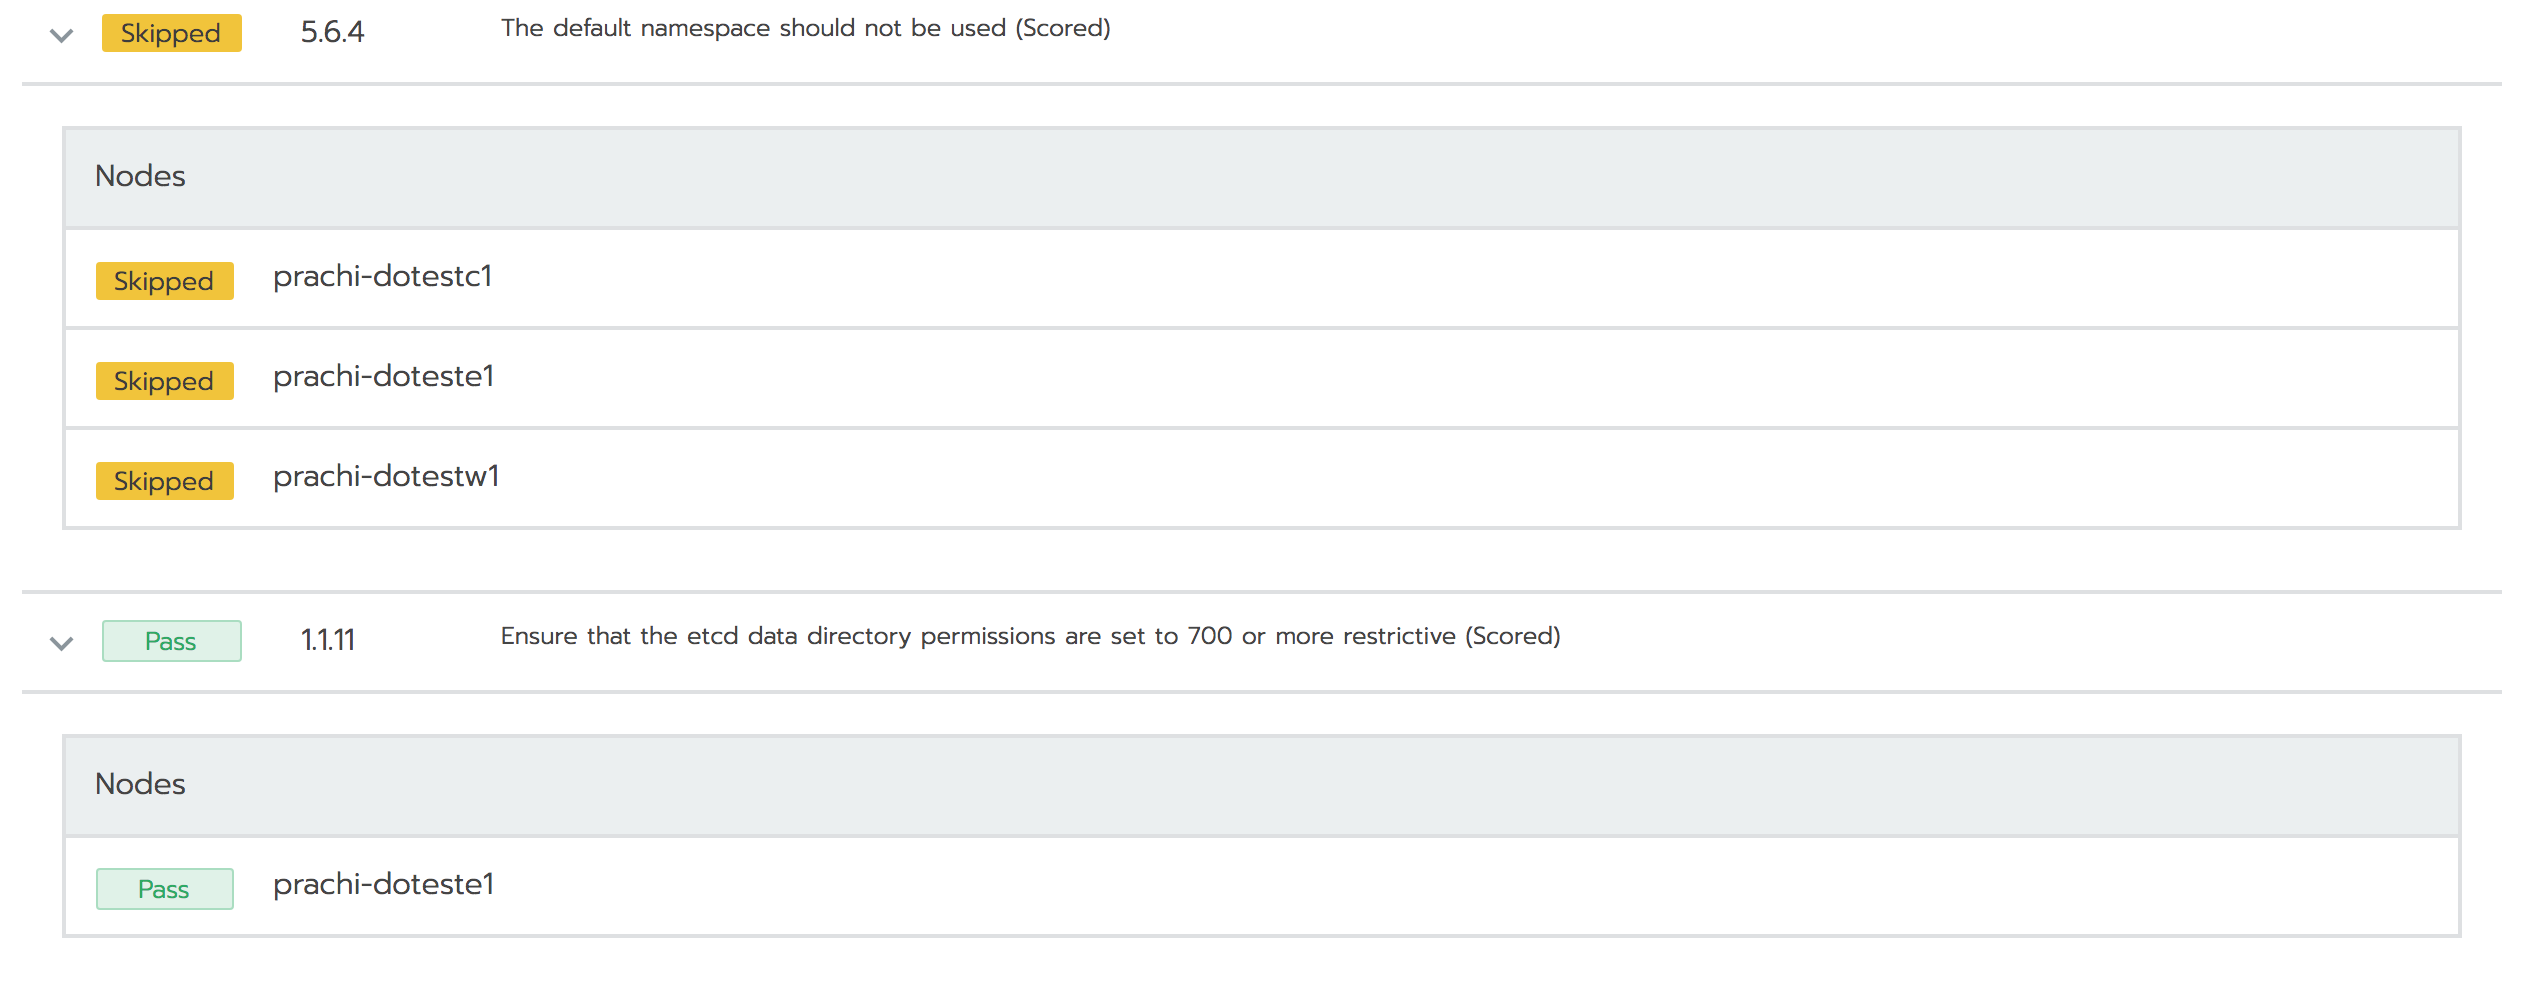Select the prachi-doteste1 node under check 1.1.11
Image resolution: width=2530 pixels, height=984 pixels.
tap(384, 885)
